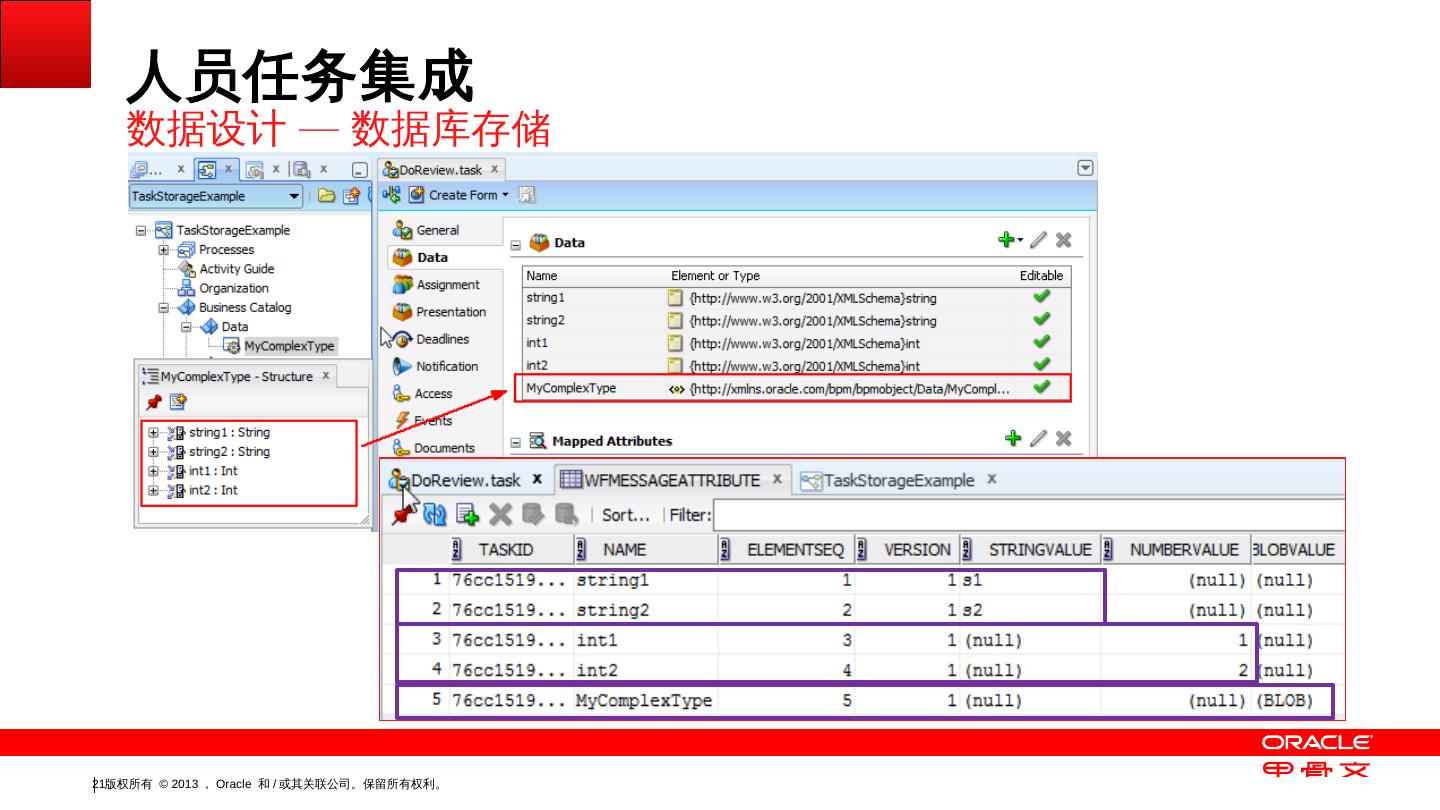This screenshot has height=810, width=1440.
Task: Toggle the Editable checkmark for MyComplexType
Action: (x=1041, y=388)
